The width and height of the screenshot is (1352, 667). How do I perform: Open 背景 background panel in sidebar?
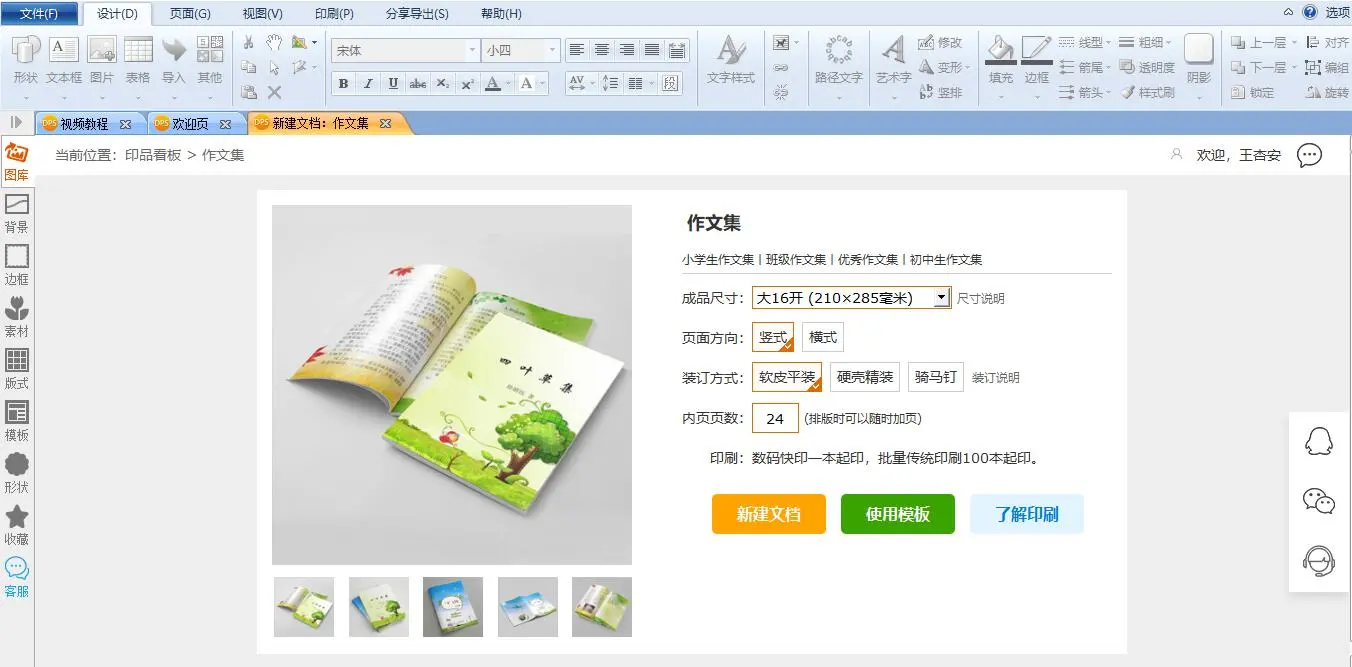(x=17, y=214)
